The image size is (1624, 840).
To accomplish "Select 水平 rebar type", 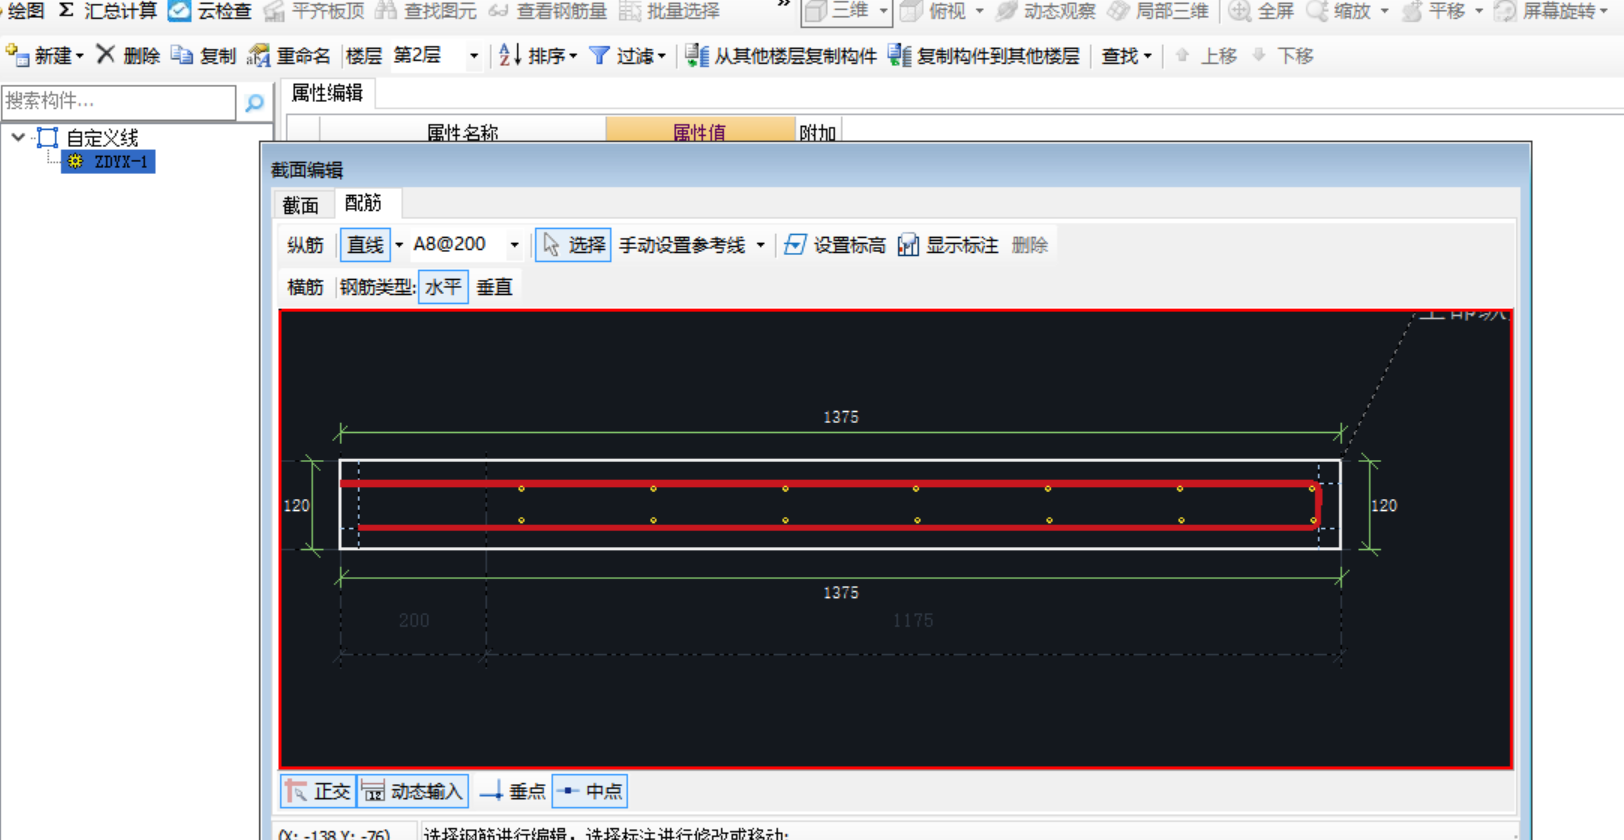I will (x=443, y=287).
